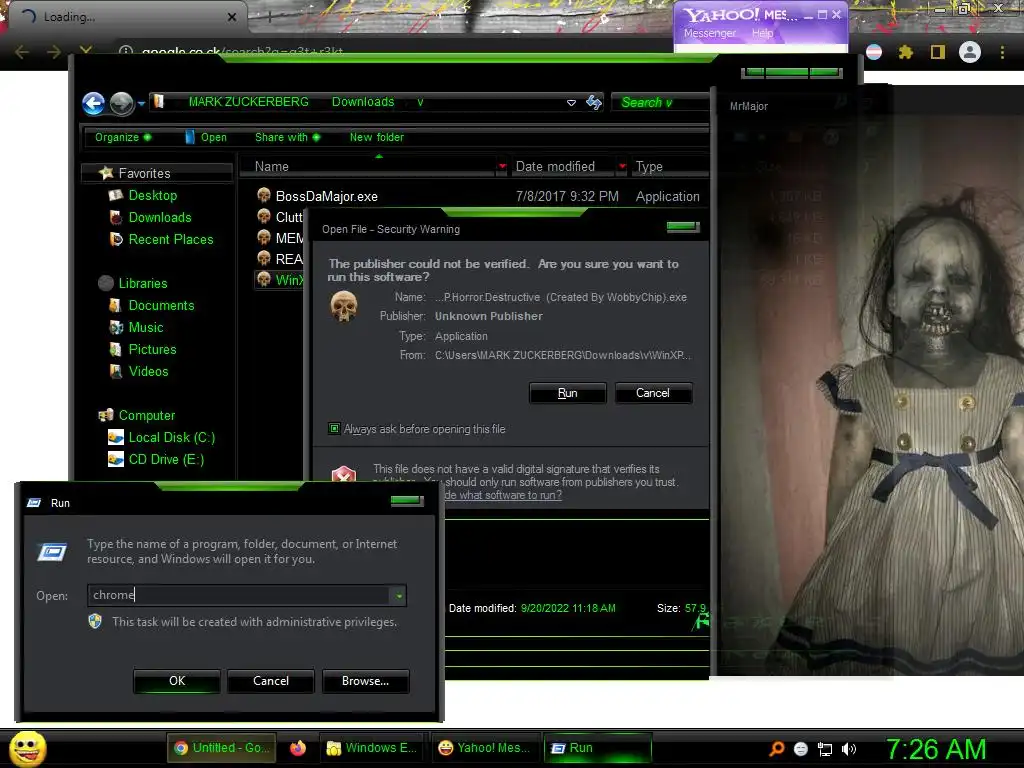Cancel the Security Warning dialog

[653, 393]
